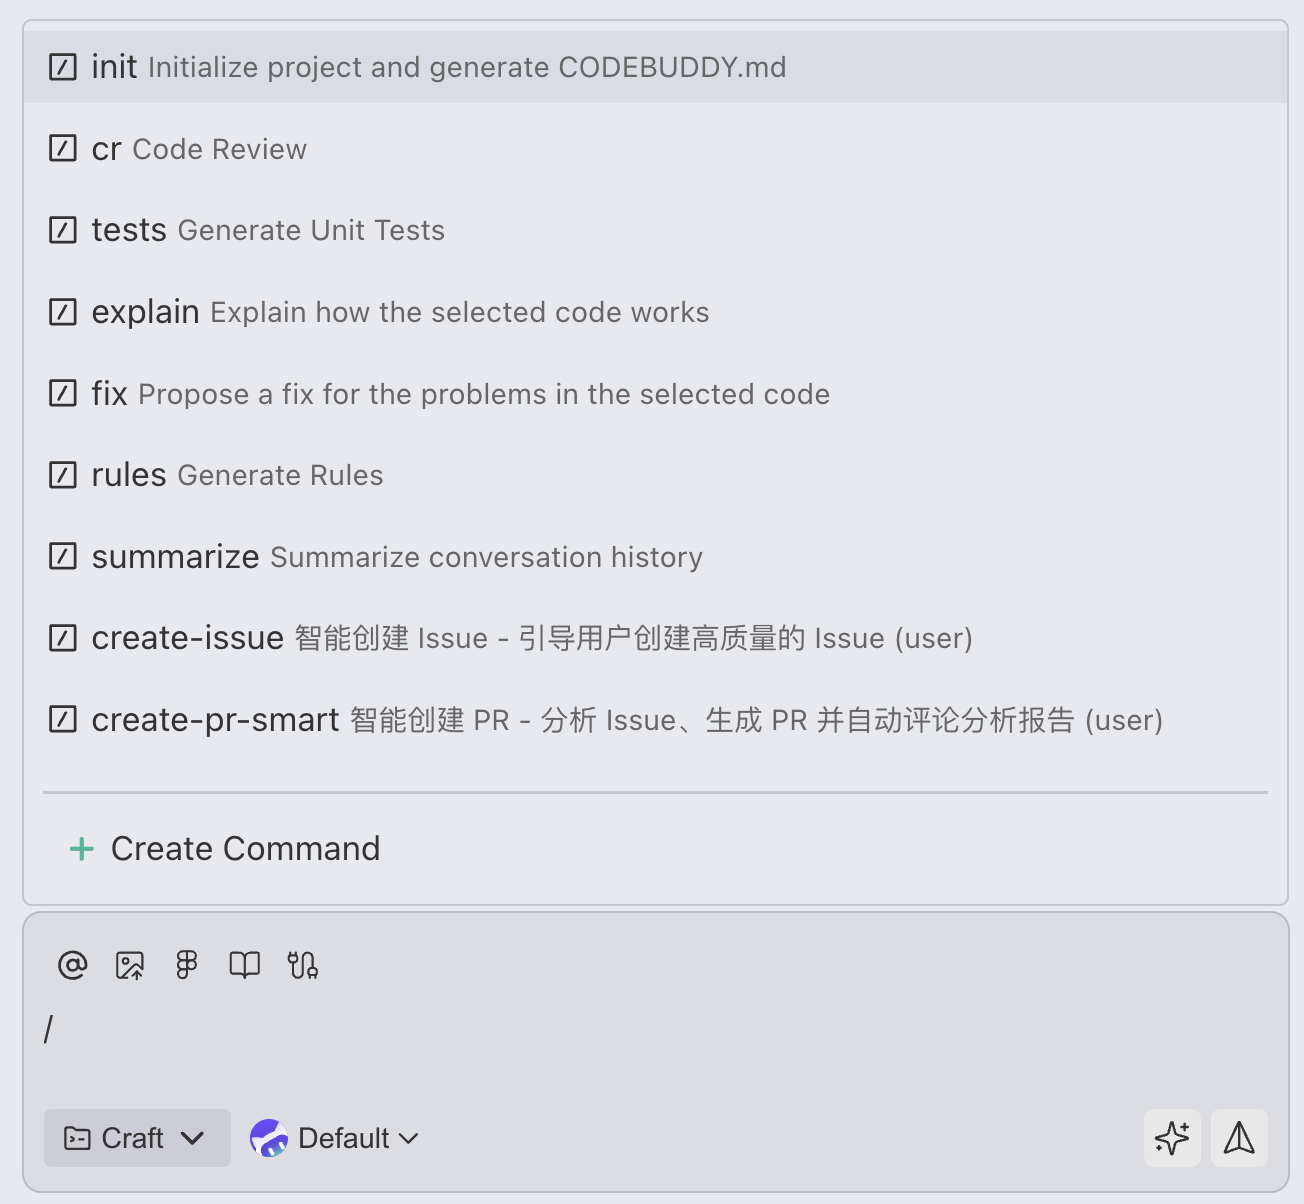Select the Figma integration icon
1304x1204 pixels.
185,965
